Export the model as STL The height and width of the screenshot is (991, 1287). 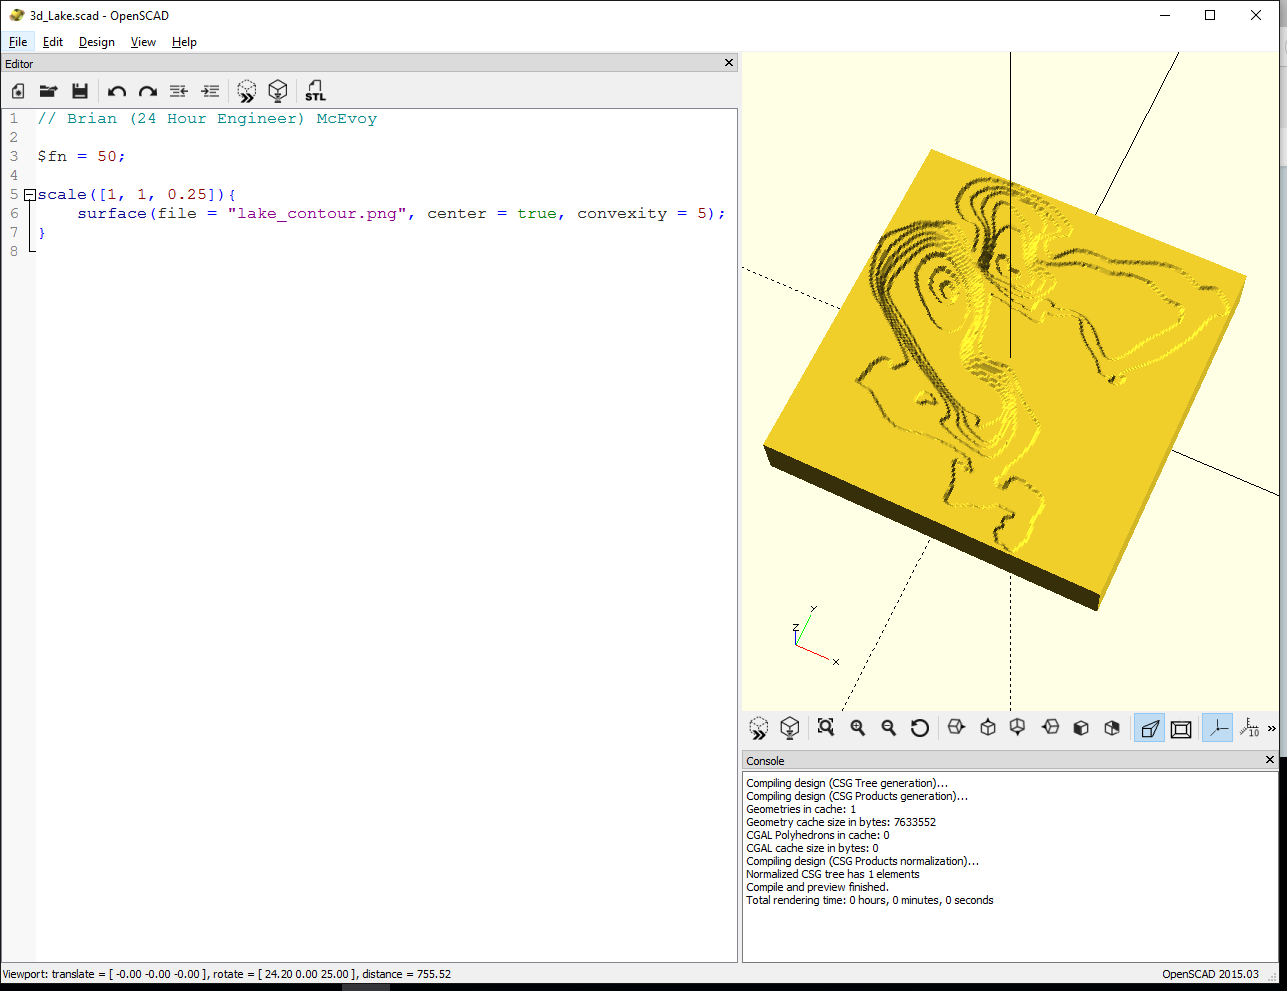315,91
